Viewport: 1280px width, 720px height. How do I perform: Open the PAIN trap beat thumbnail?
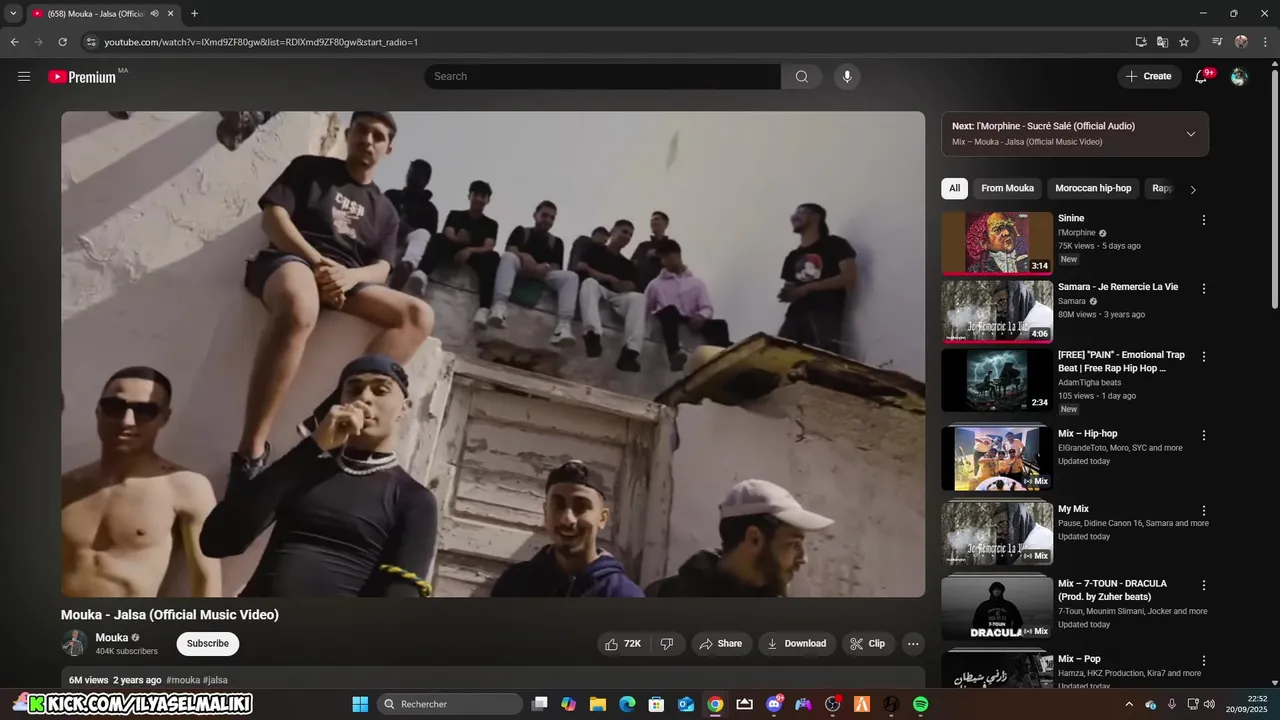997,379
